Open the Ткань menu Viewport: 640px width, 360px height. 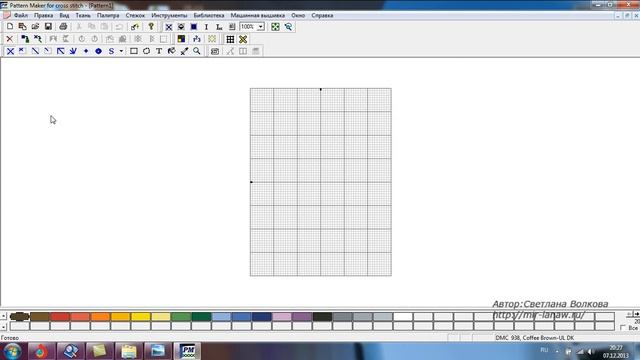coord(83,16)
